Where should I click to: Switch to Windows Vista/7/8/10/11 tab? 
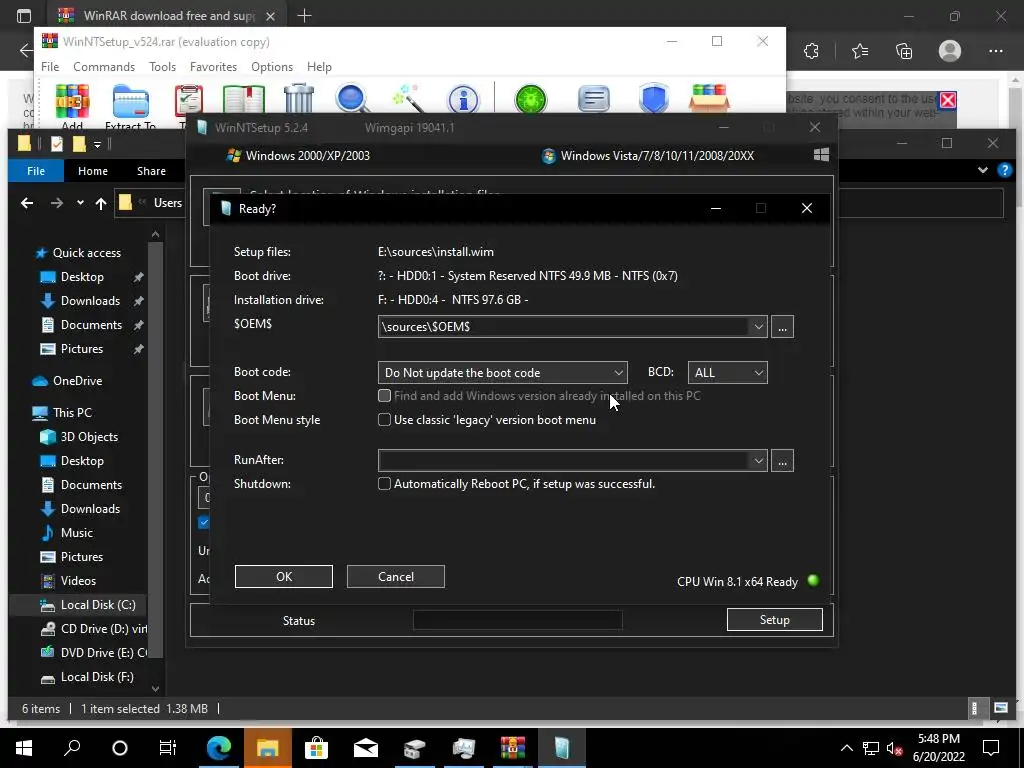point(648,155)
